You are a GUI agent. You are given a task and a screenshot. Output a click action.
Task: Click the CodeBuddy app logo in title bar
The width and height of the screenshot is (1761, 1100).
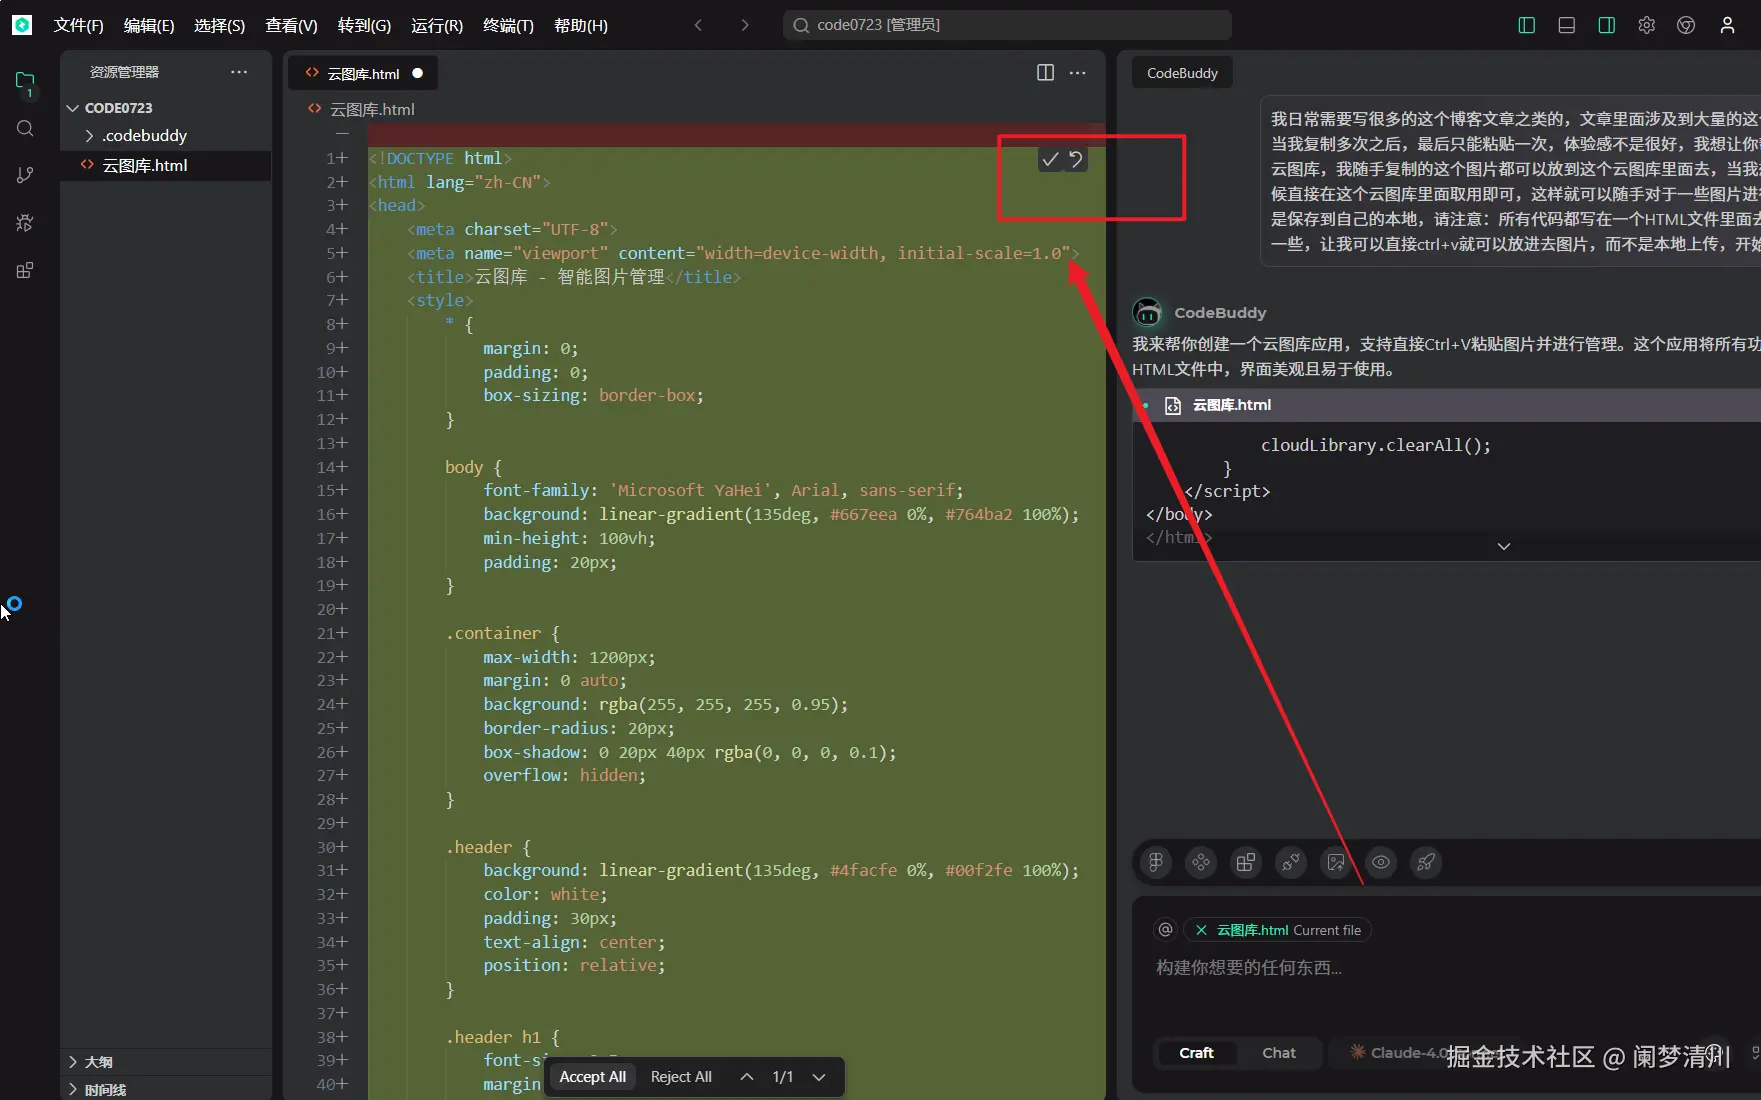(x=22, y=25)
